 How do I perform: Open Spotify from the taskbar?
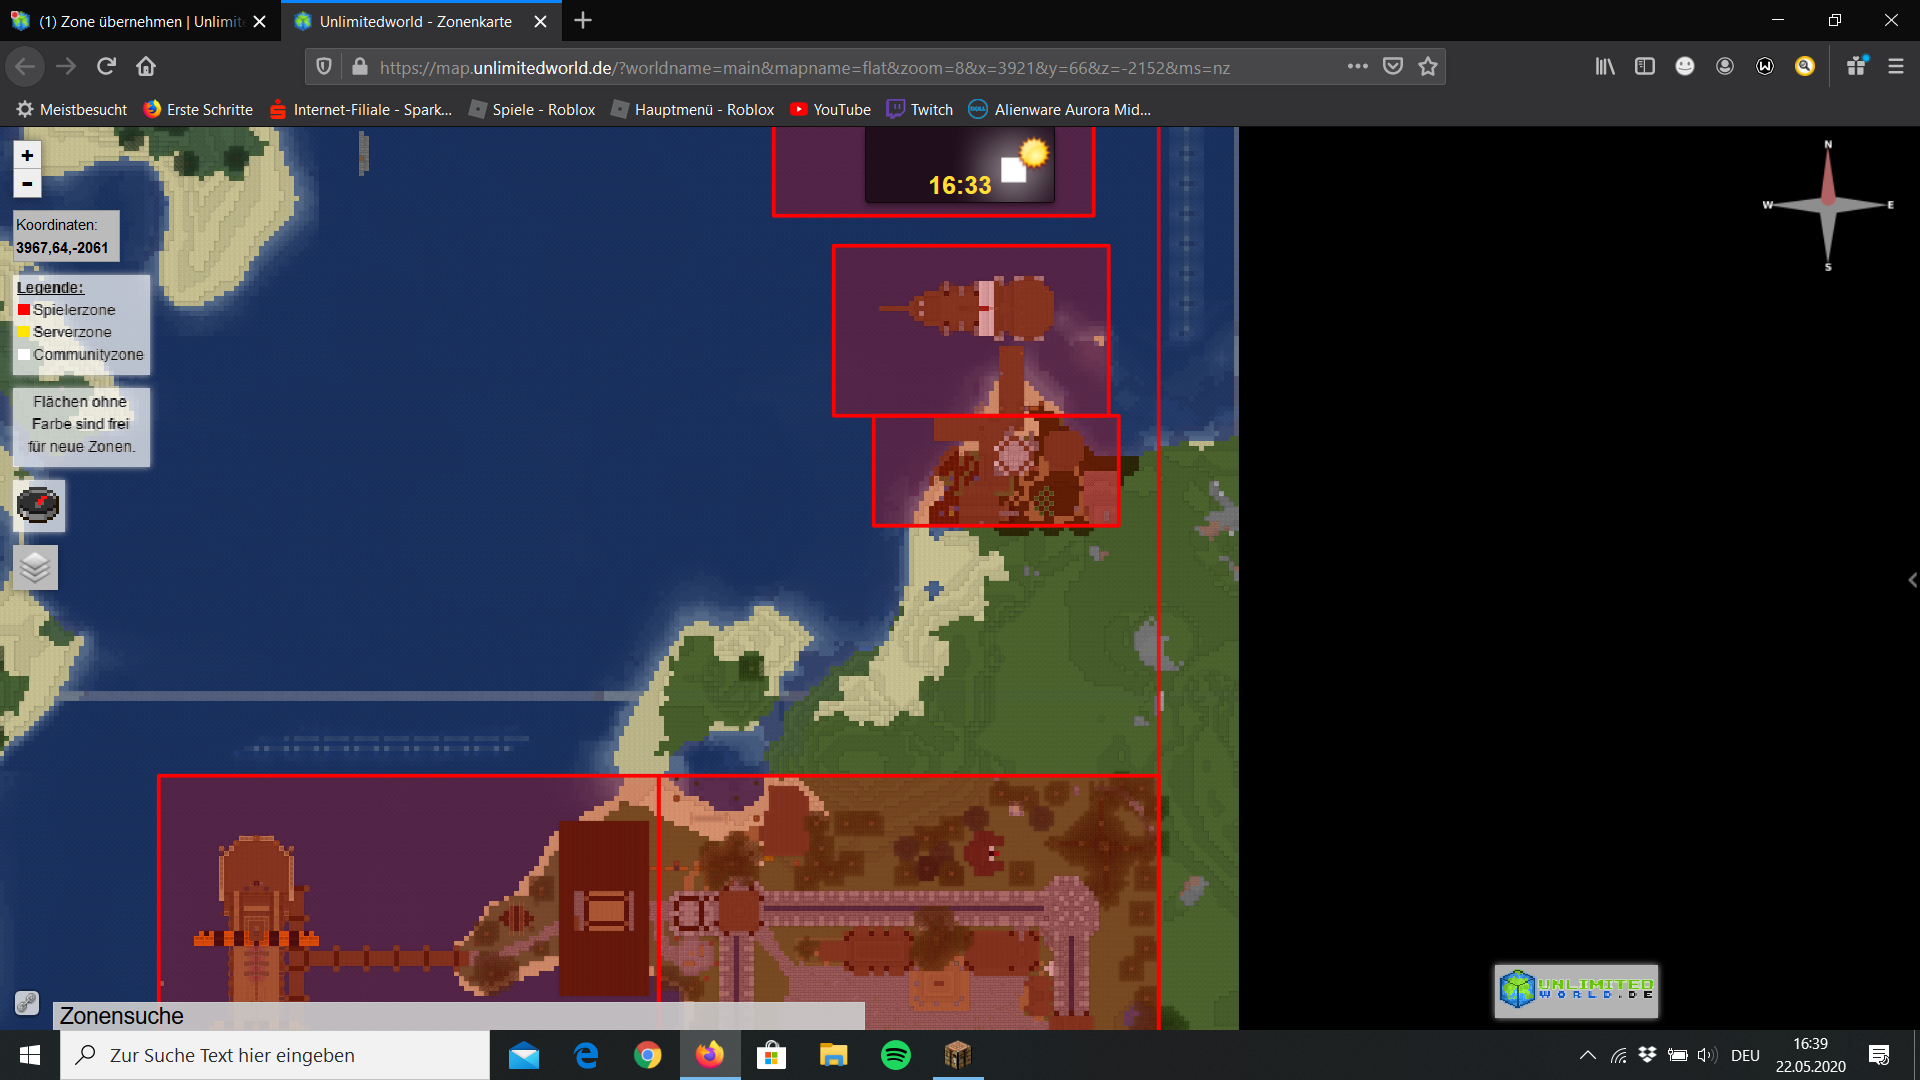(x=895, y=1055)
